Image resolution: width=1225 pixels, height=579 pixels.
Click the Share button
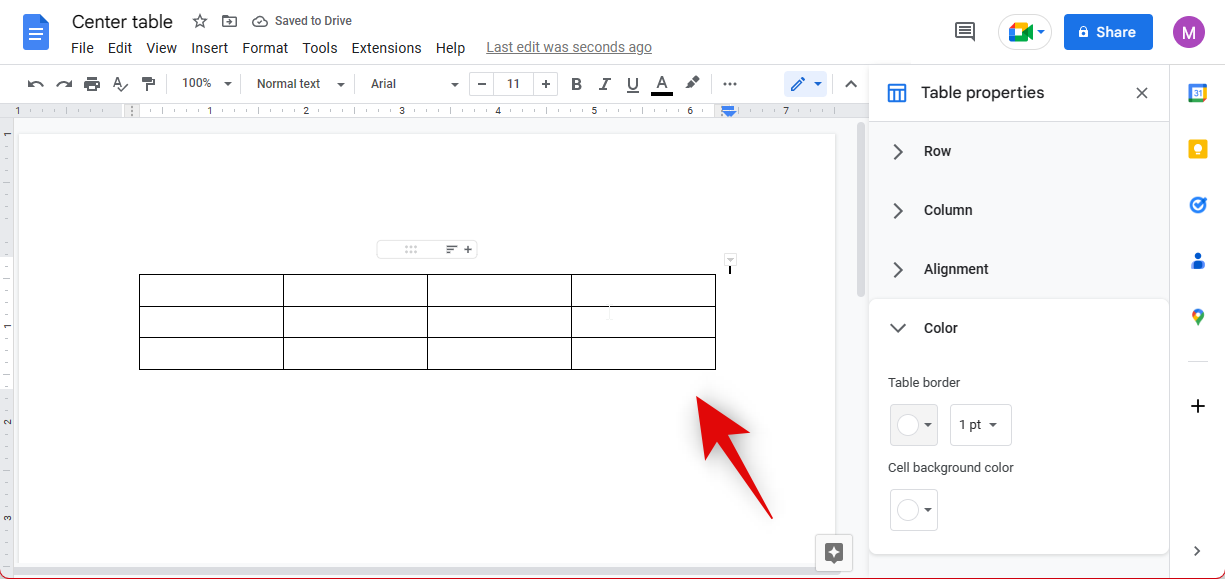(x=1107, y=32)
